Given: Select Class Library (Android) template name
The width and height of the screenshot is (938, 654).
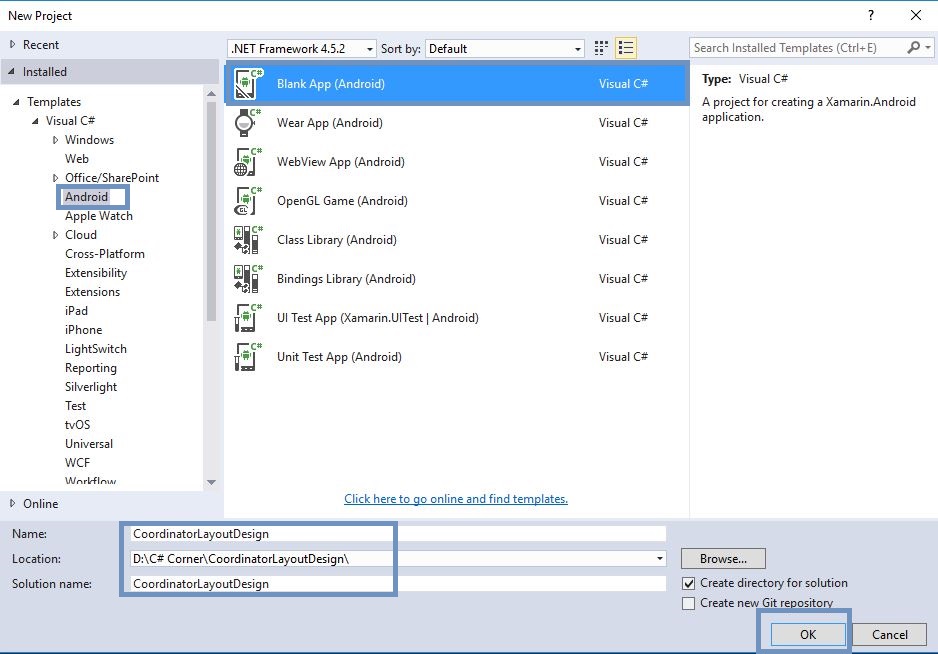Looking at the screenshot, I should (x=337, y=240).
